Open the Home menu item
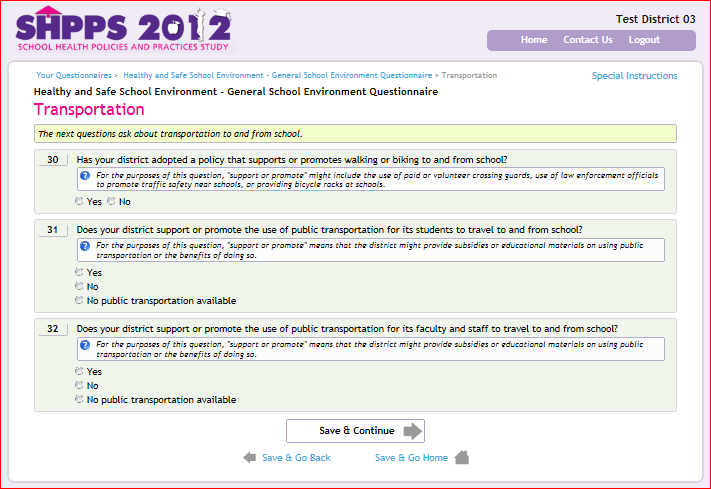 point(534,40)
